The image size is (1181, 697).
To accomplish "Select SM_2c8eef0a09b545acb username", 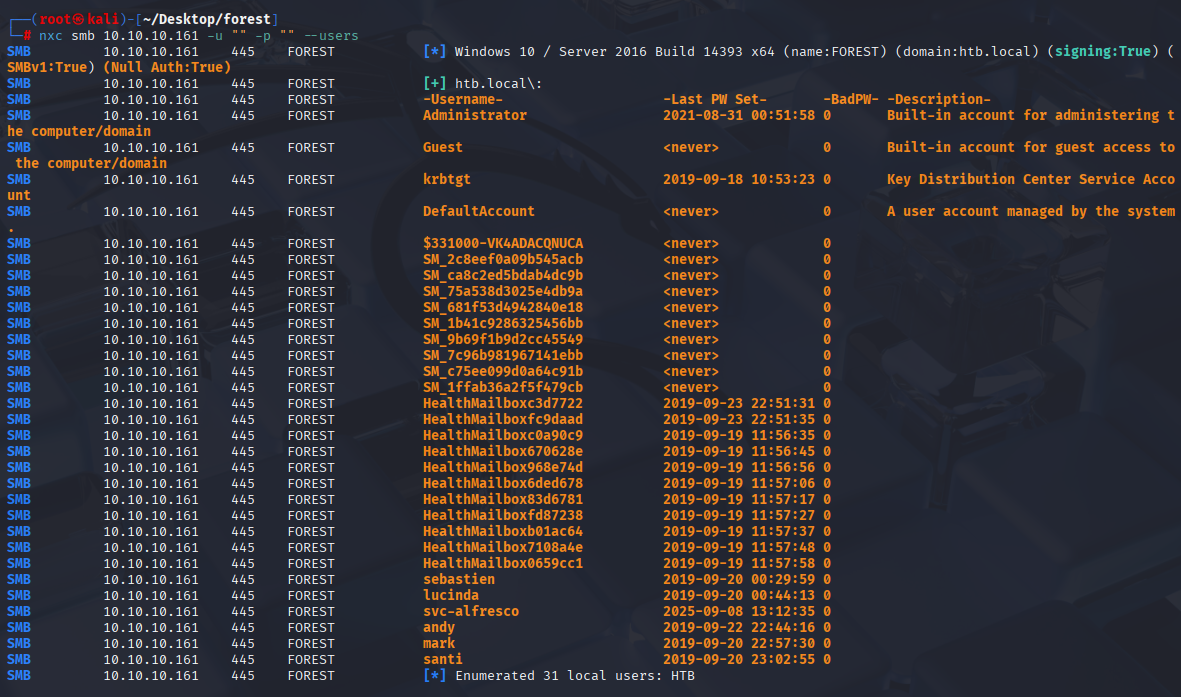I will (x=502, y=259).
